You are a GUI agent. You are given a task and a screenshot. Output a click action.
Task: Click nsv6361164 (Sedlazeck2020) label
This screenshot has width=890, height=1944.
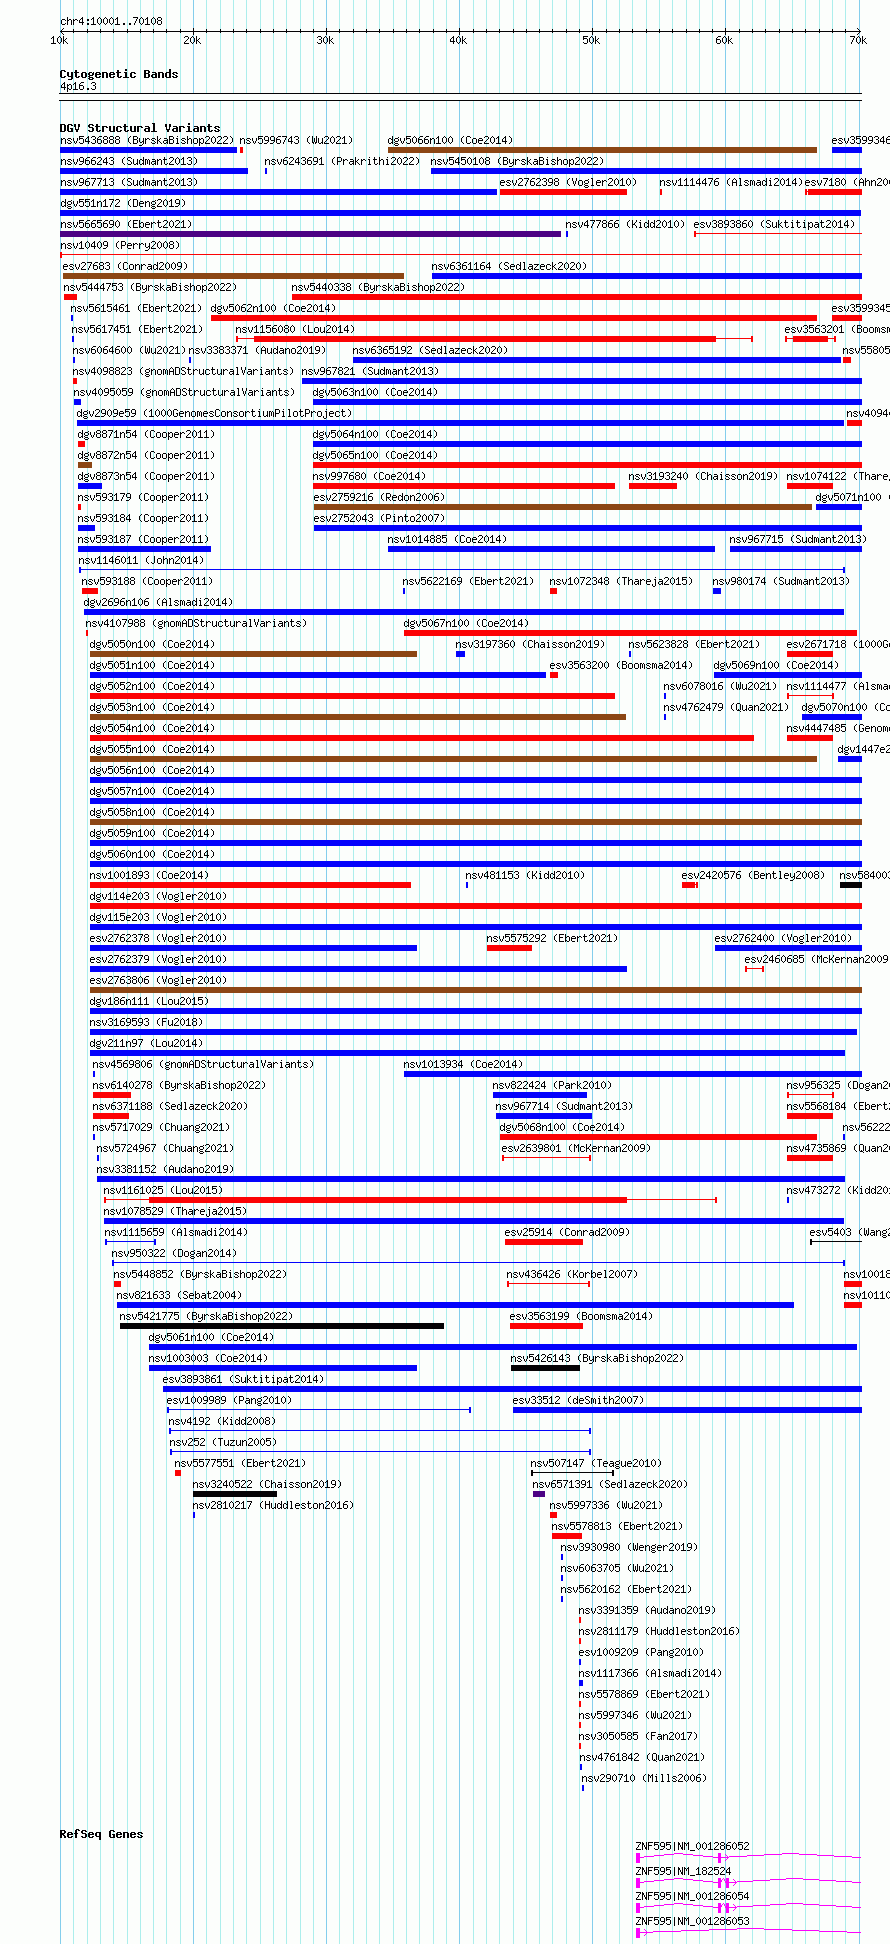[509, 266]
